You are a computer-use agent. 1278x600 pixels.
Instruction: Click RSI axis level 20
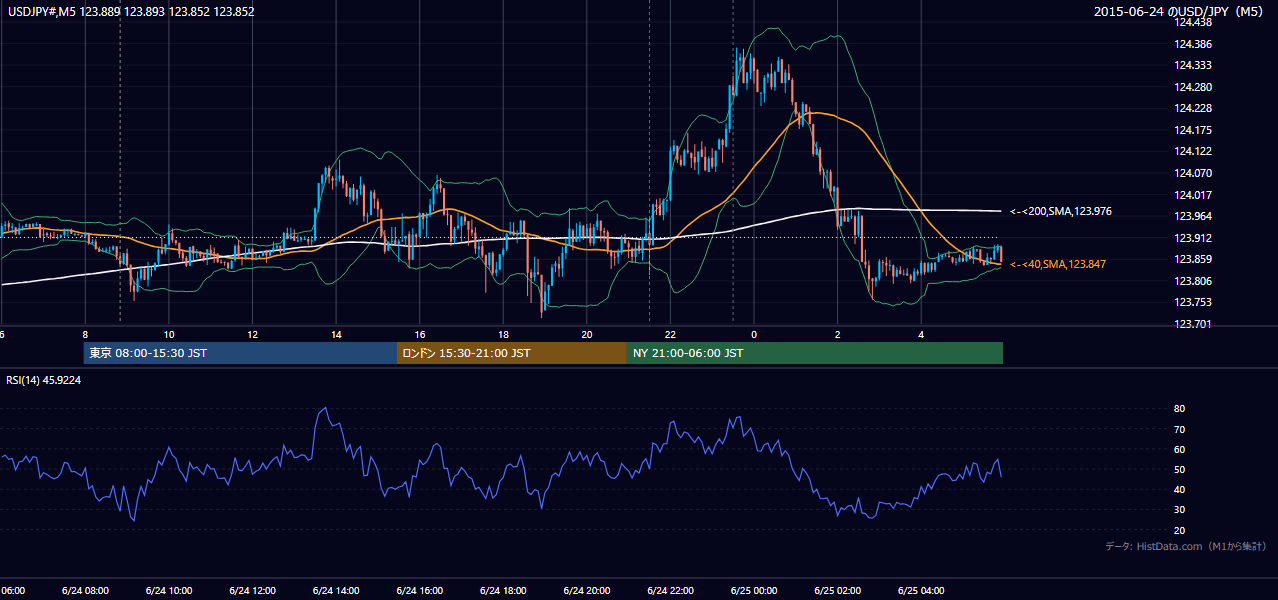click(x=1180, y=530)
